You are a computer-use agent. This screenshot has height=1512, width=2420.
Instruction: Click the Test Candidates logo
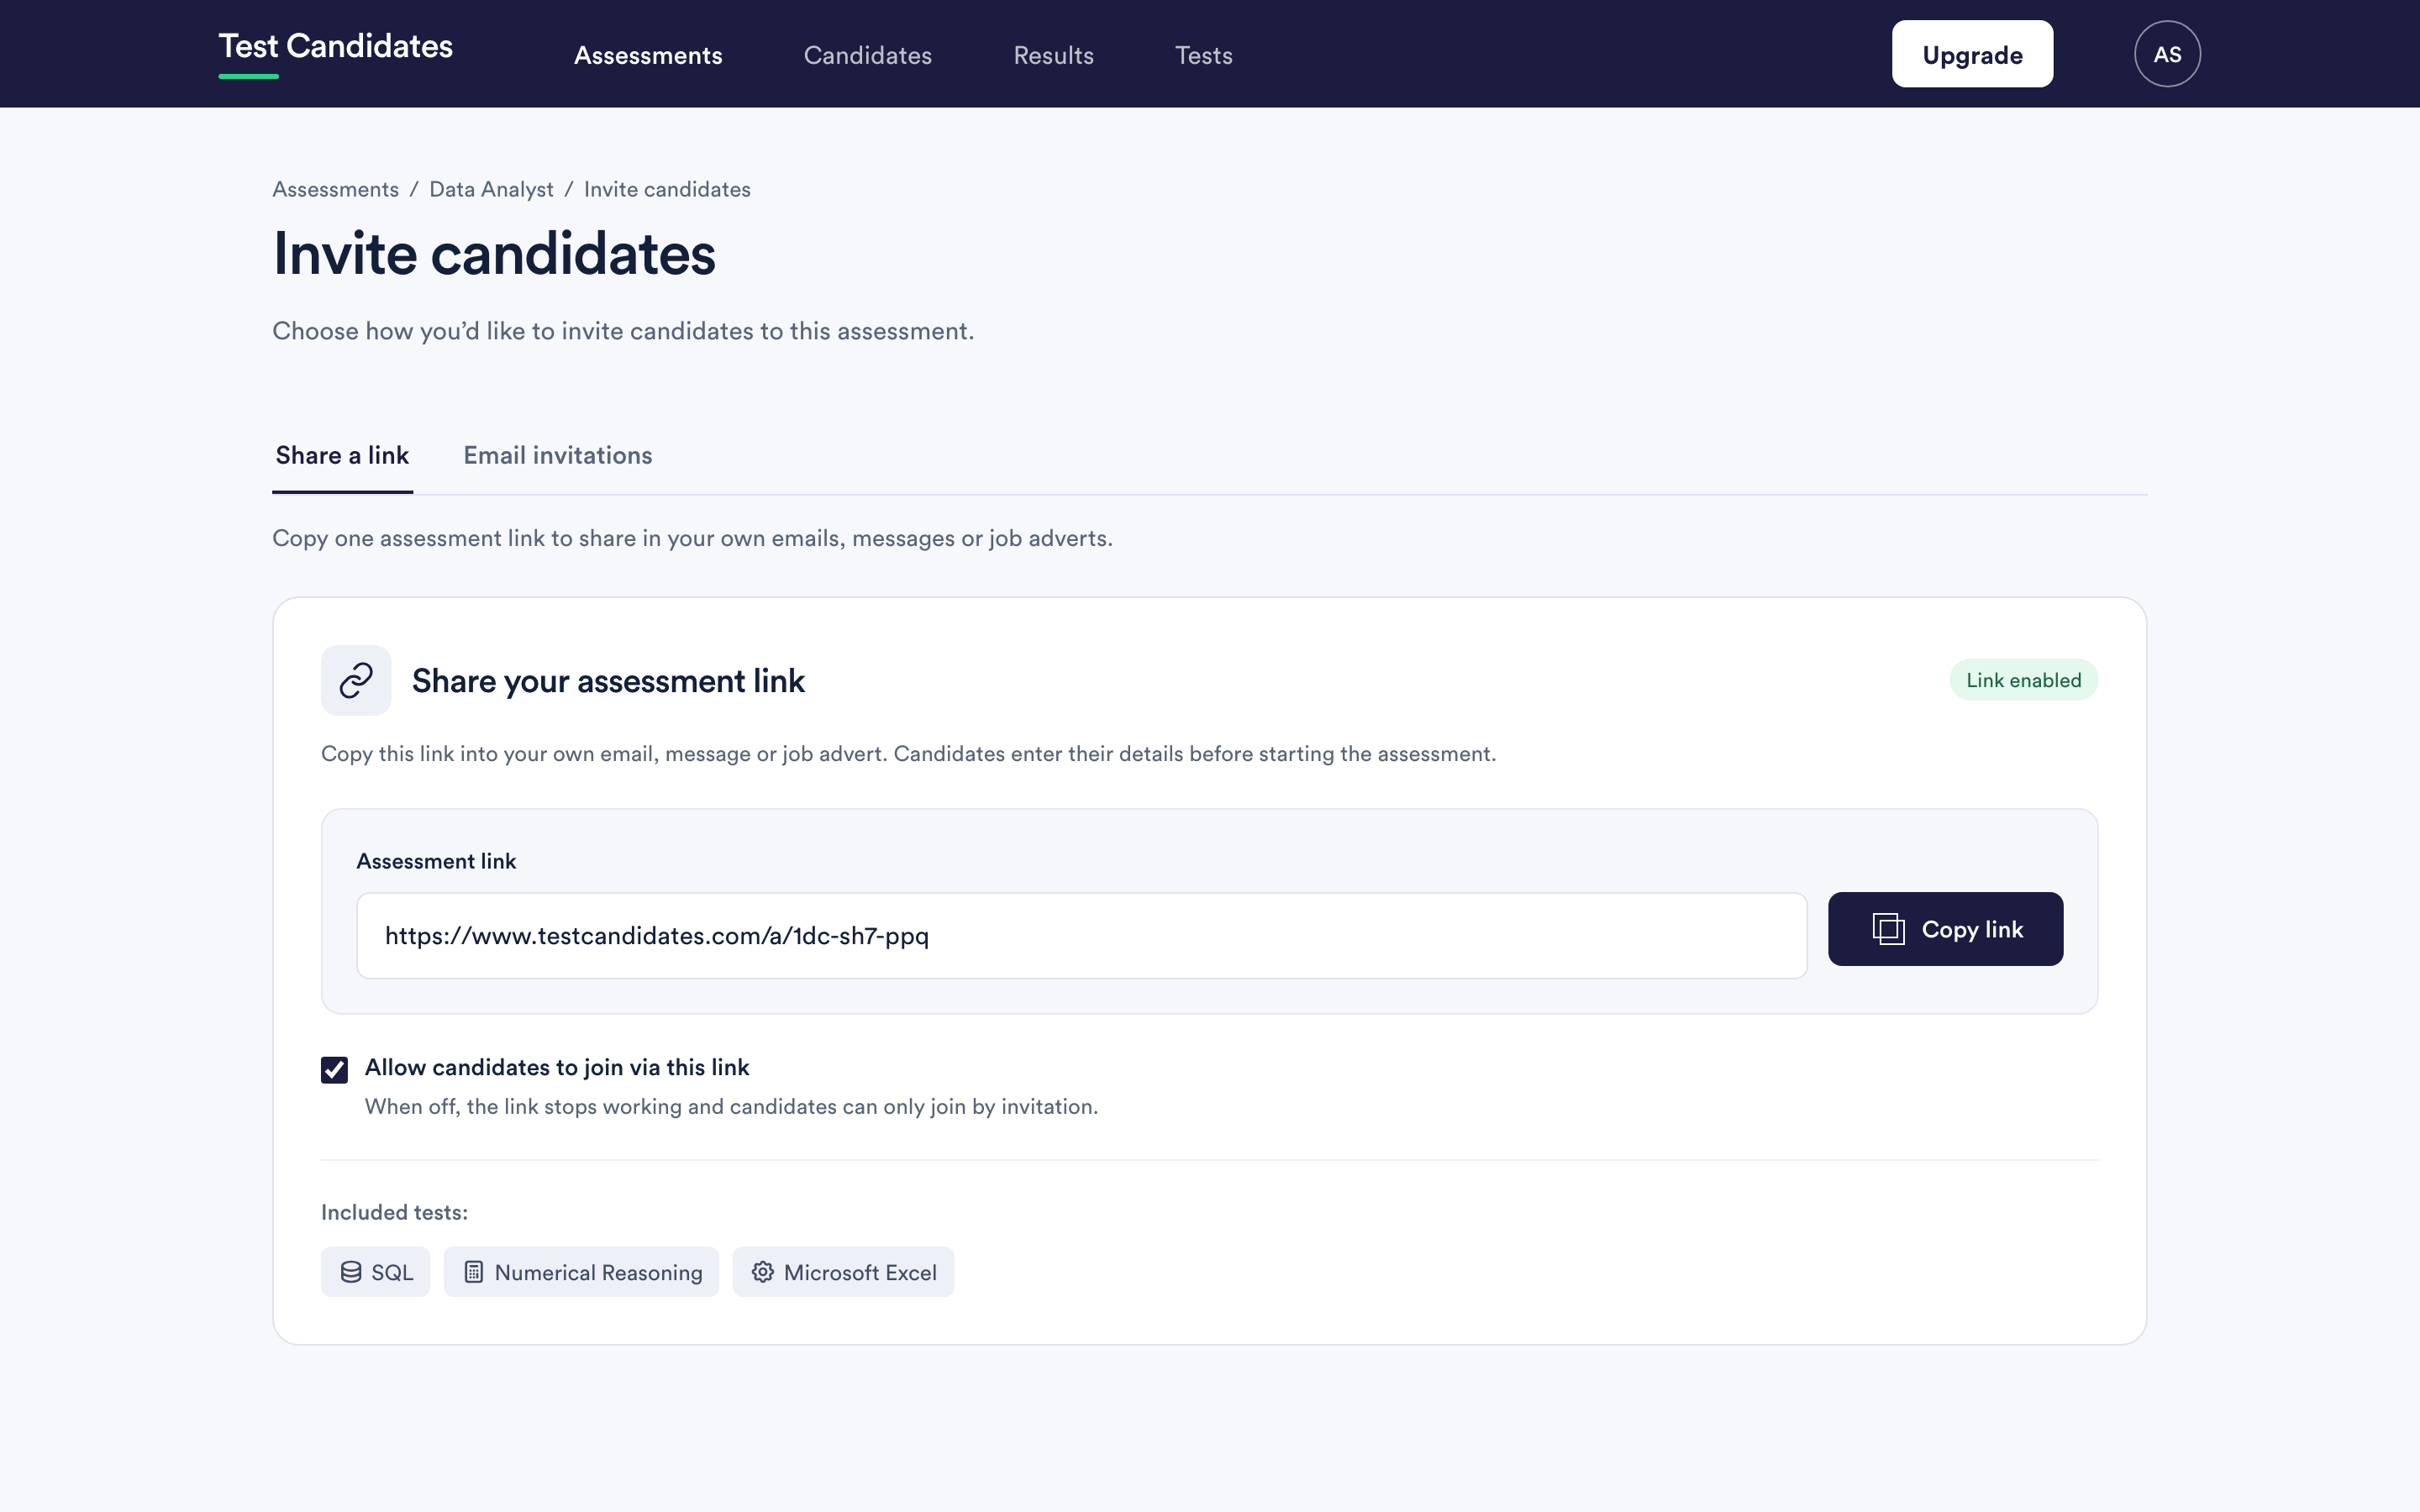tap(336, 47)
